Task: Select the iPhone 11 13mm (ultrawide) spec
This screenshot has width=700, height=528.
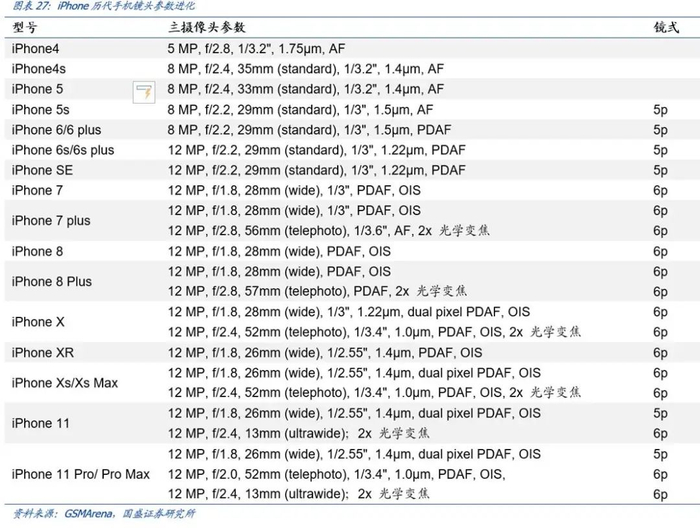Action: click(299, 433)
